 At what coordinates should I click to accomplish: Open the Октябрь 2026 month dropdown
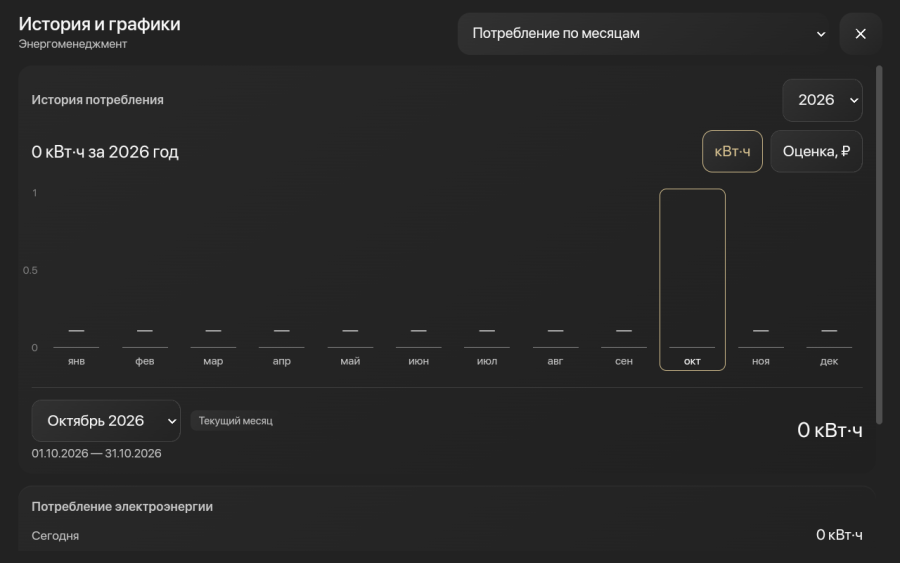click(106, 421)
